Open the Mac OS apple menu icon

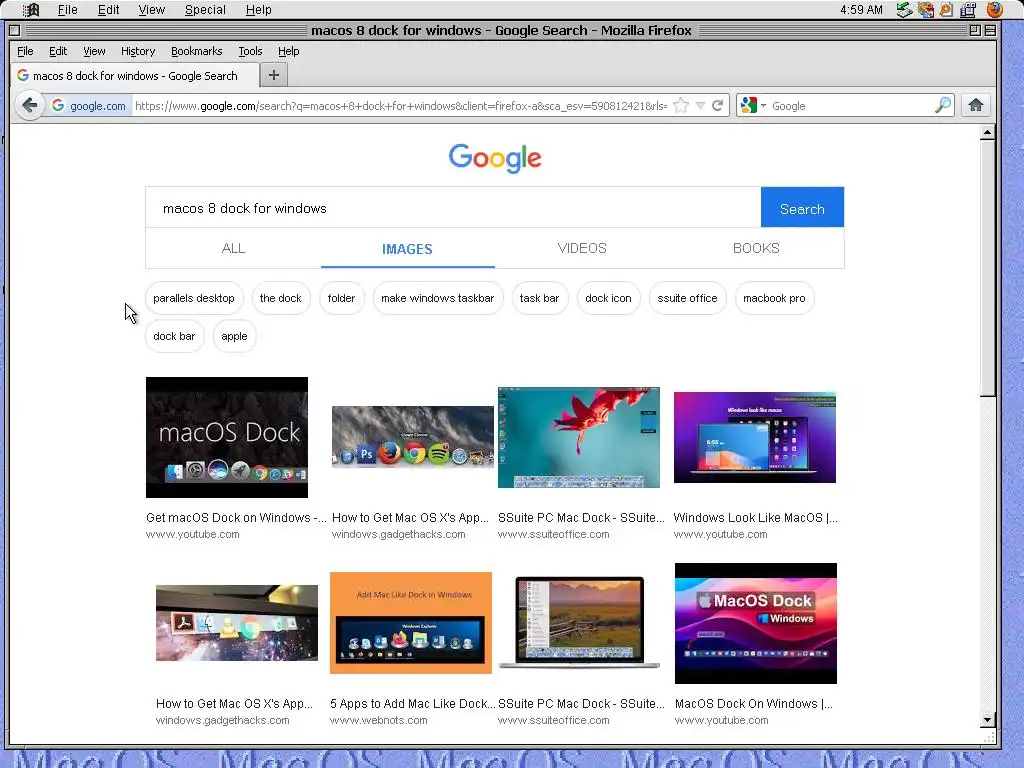pyautogui.click(x=31, y=10)
